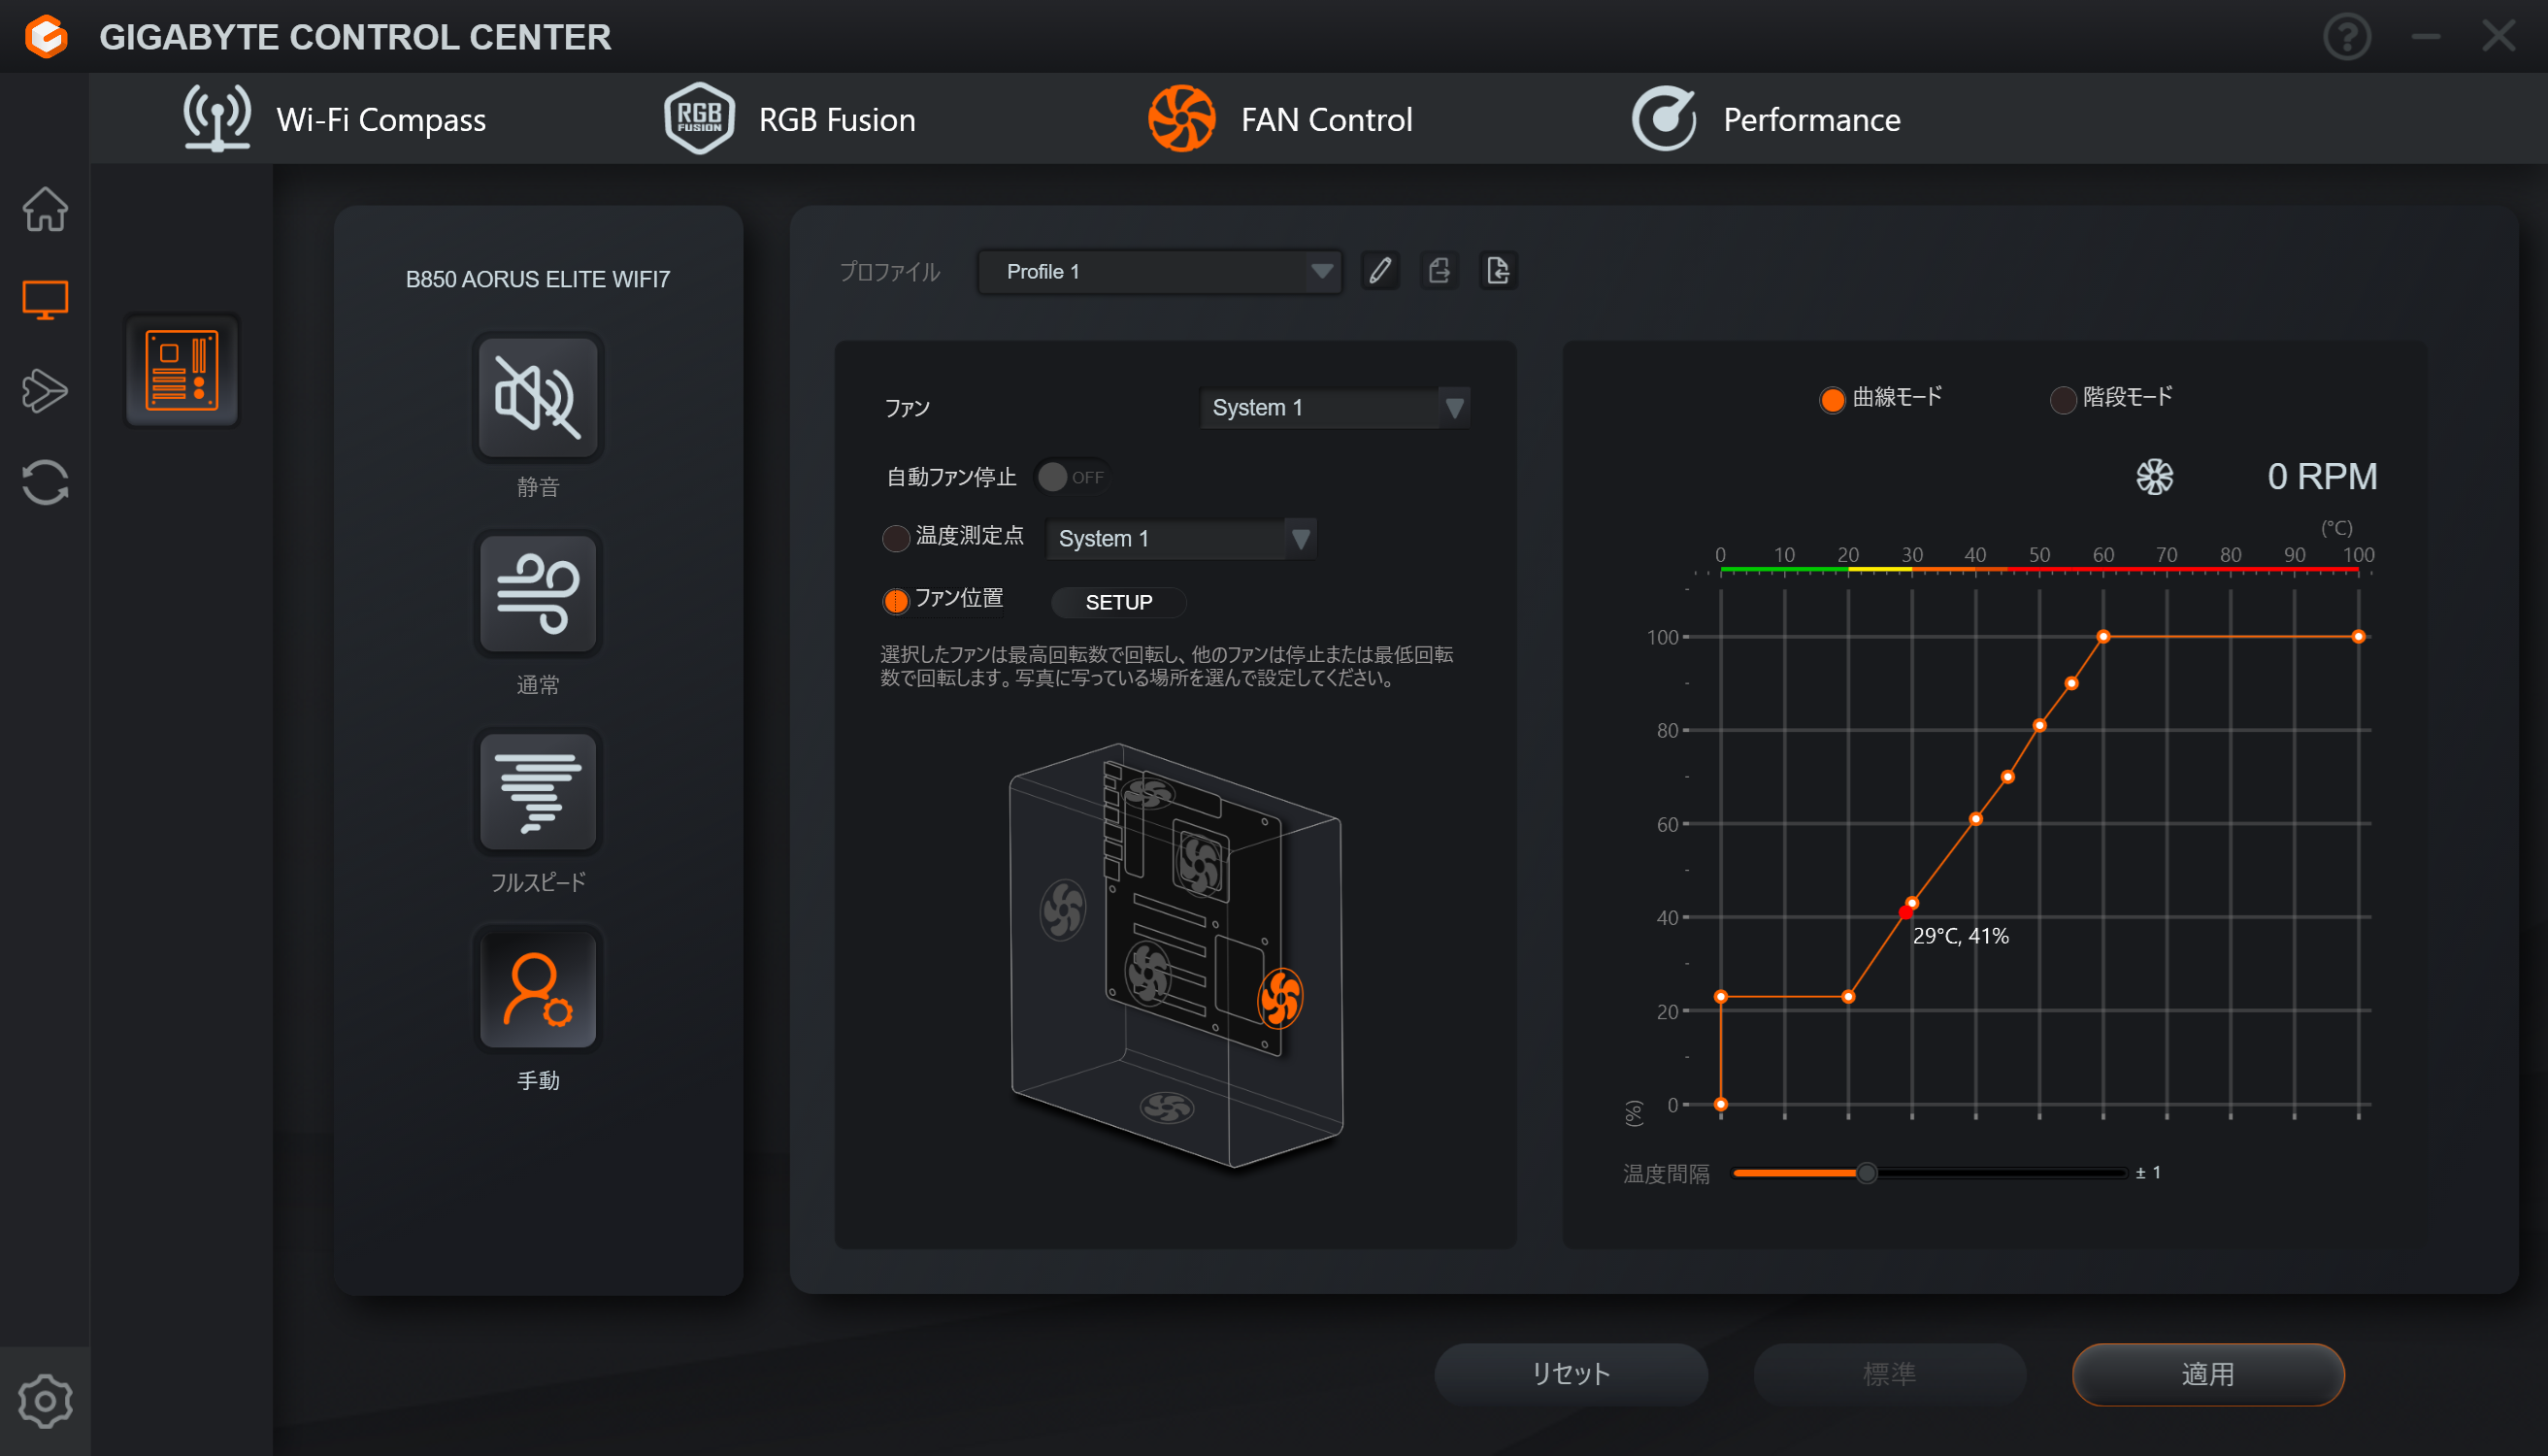Select the step mode (階段モード) radio button
The image size is (2548, 1456).
click(2062, 399)
